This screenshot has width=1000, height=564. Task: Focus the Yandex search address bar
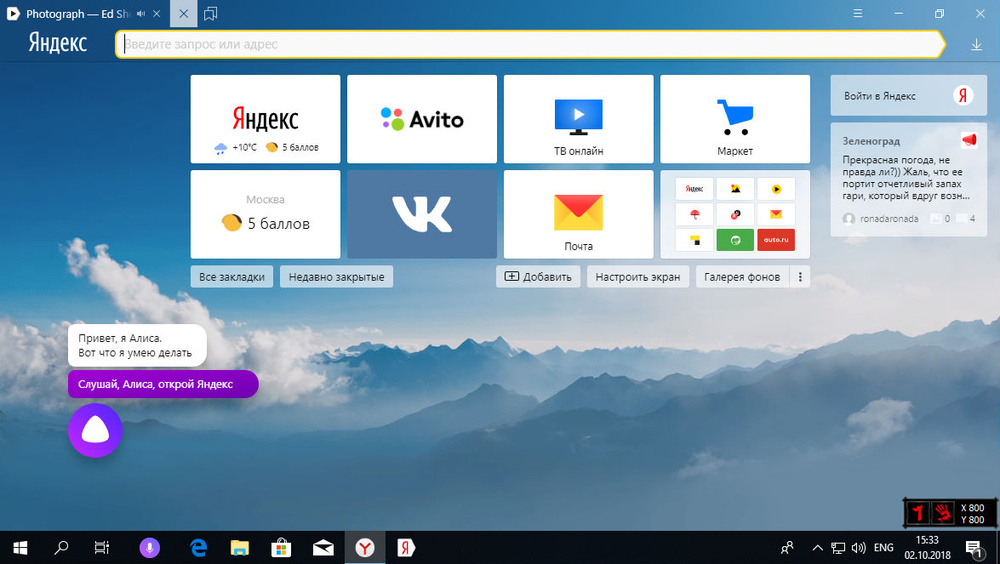tap(529, 45)
